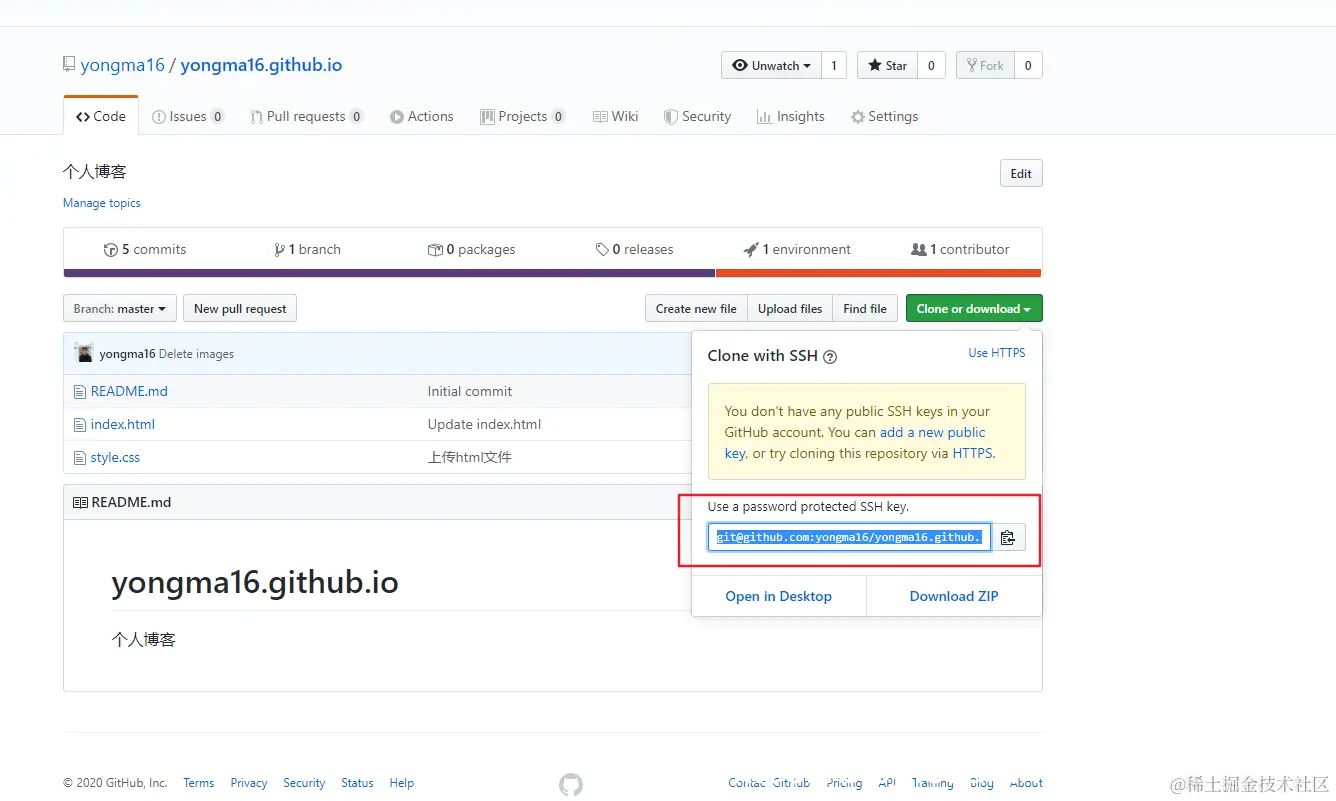Open repository Settings tab
The width and height of the screenshot is (1336, 801).
click(884, 116)
